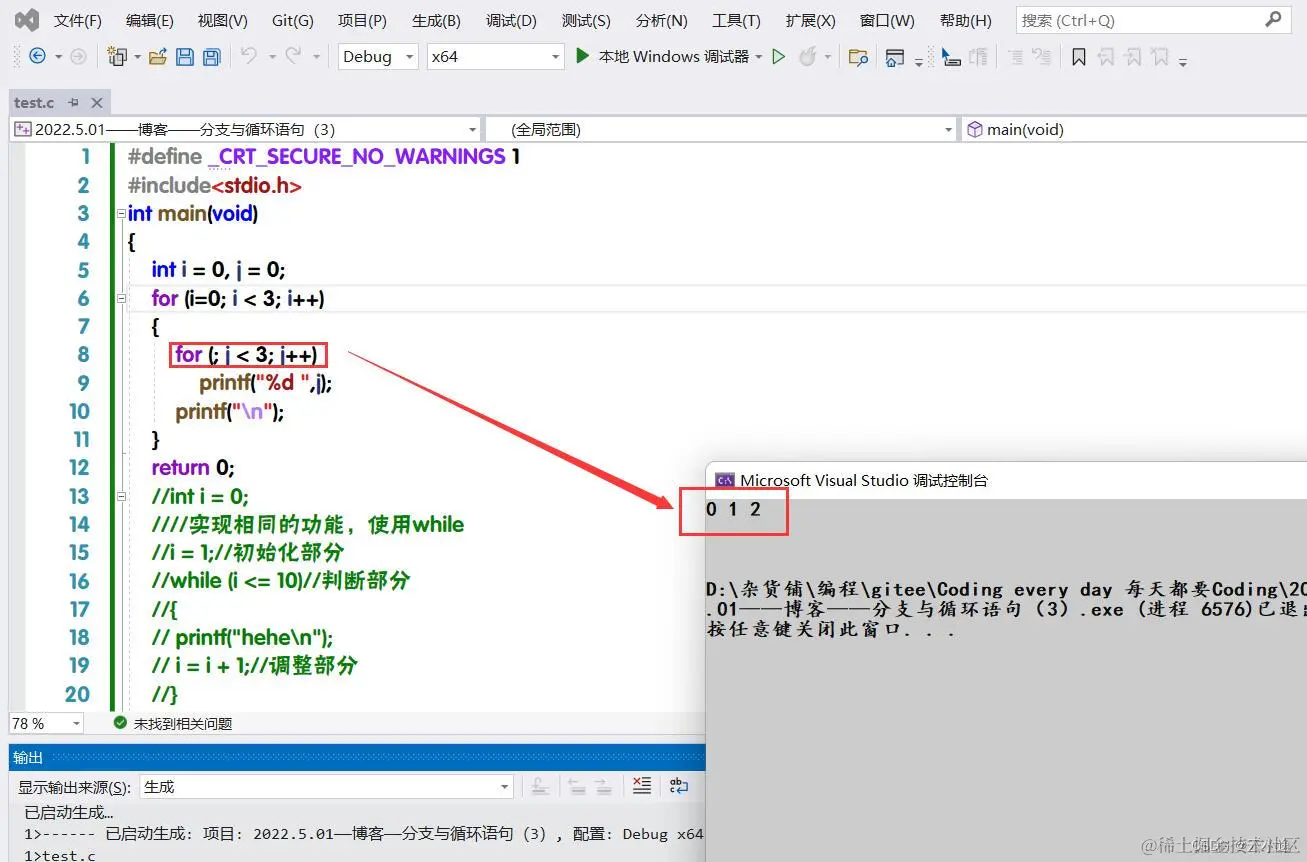Viewport: 1307px width, 862px height.
Task: Open the project scope dropdown 2022.5.01
Action: click(x=246, y=129)
